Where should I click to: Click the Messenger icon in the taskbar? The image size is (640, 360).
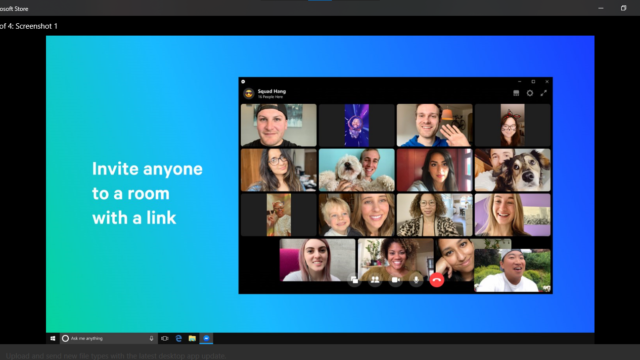[x=206, y=338]
